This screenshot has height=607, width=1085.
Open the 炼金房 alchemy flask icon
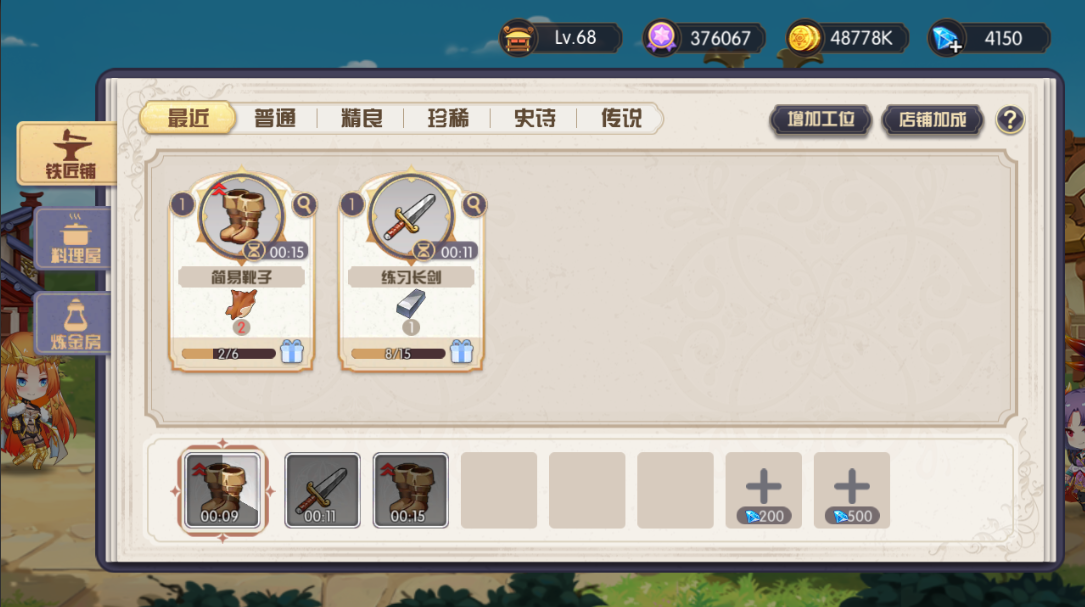[73, 323]
